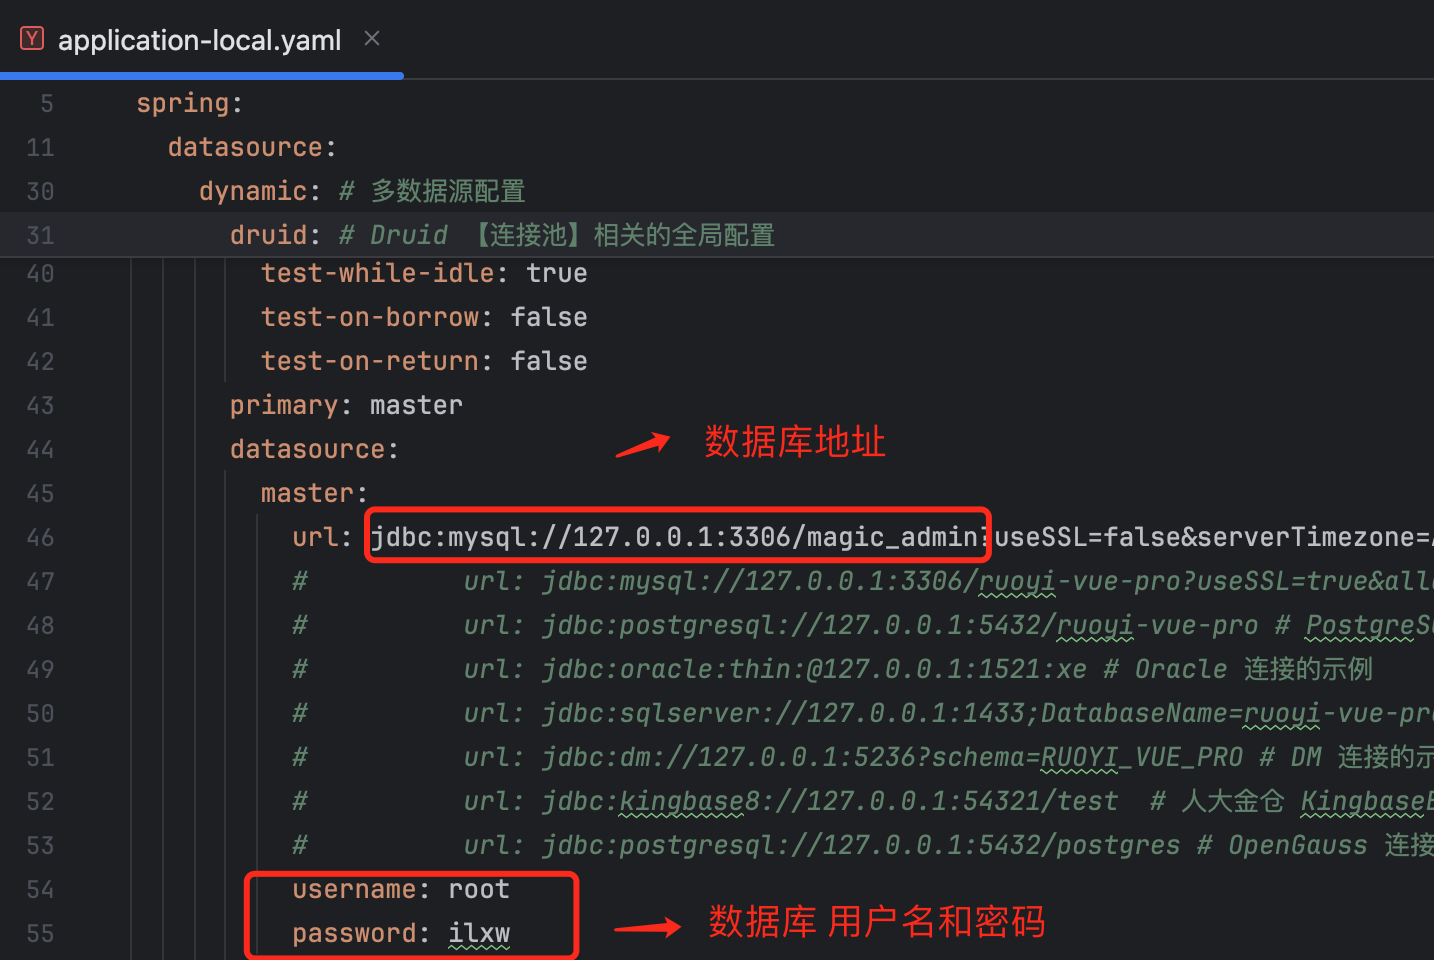The height and width of the screenshot is (960, 1434).
Task: Select the application-local.yaml tab
Action: coord(197,40)
